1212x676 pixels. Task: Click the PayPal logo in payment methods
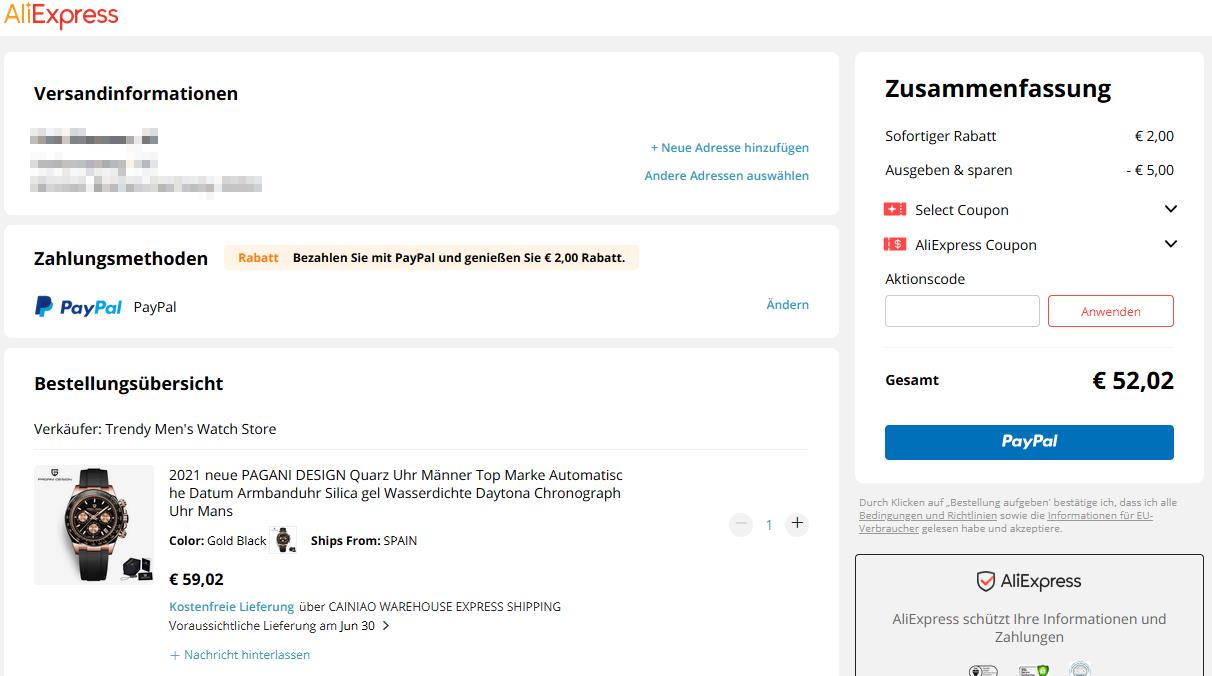[78, 307]
